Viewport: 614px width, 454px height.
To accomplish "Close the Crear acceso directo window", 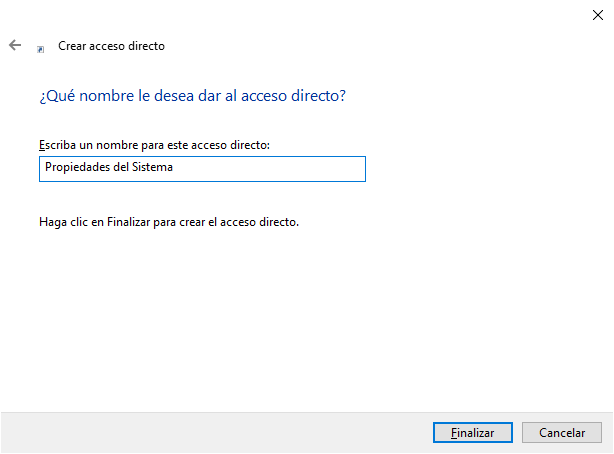I will click(596, 14).
